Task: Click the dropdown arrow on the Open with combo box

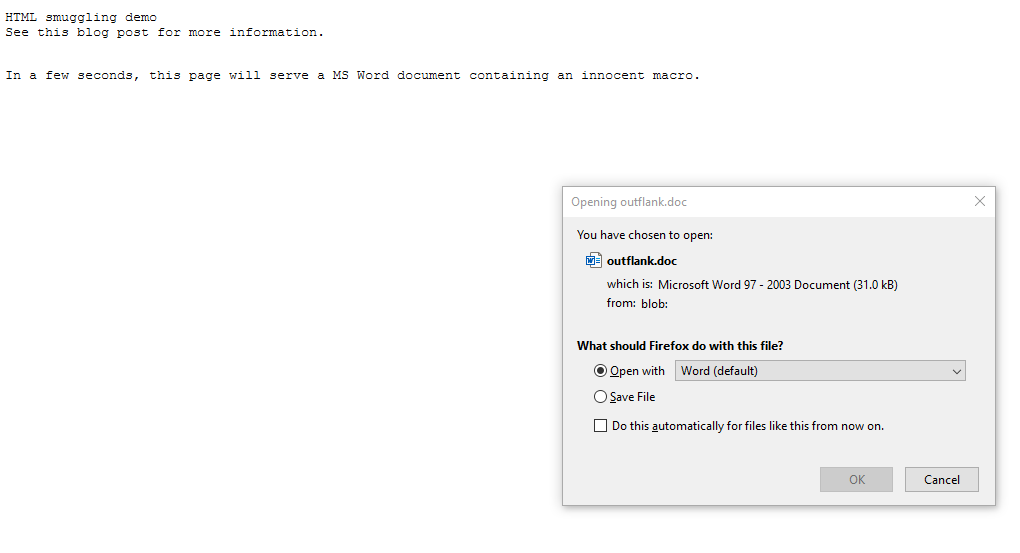Action: (957, 371)
